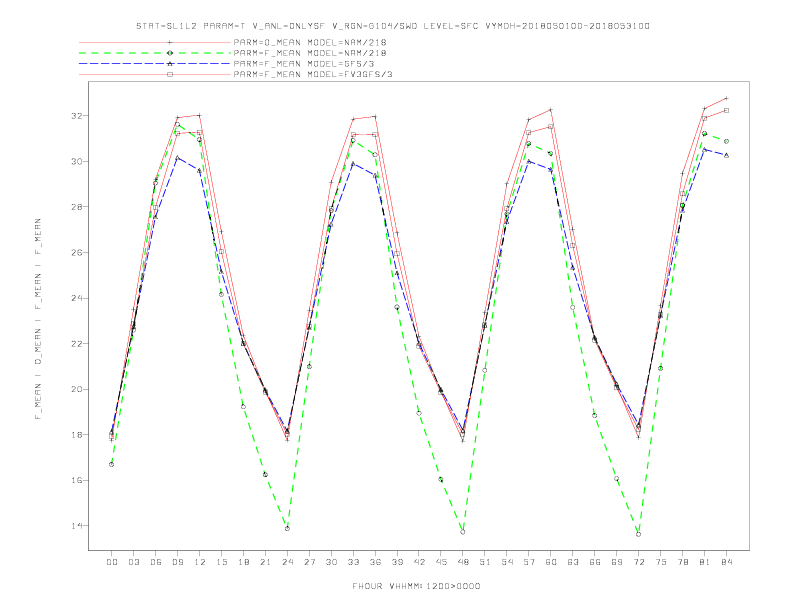Image resolution: width=792 pixels, height=612 pixels.
Task: Click x-axis forecast hour label 09
Action: [x=177, y=562]
